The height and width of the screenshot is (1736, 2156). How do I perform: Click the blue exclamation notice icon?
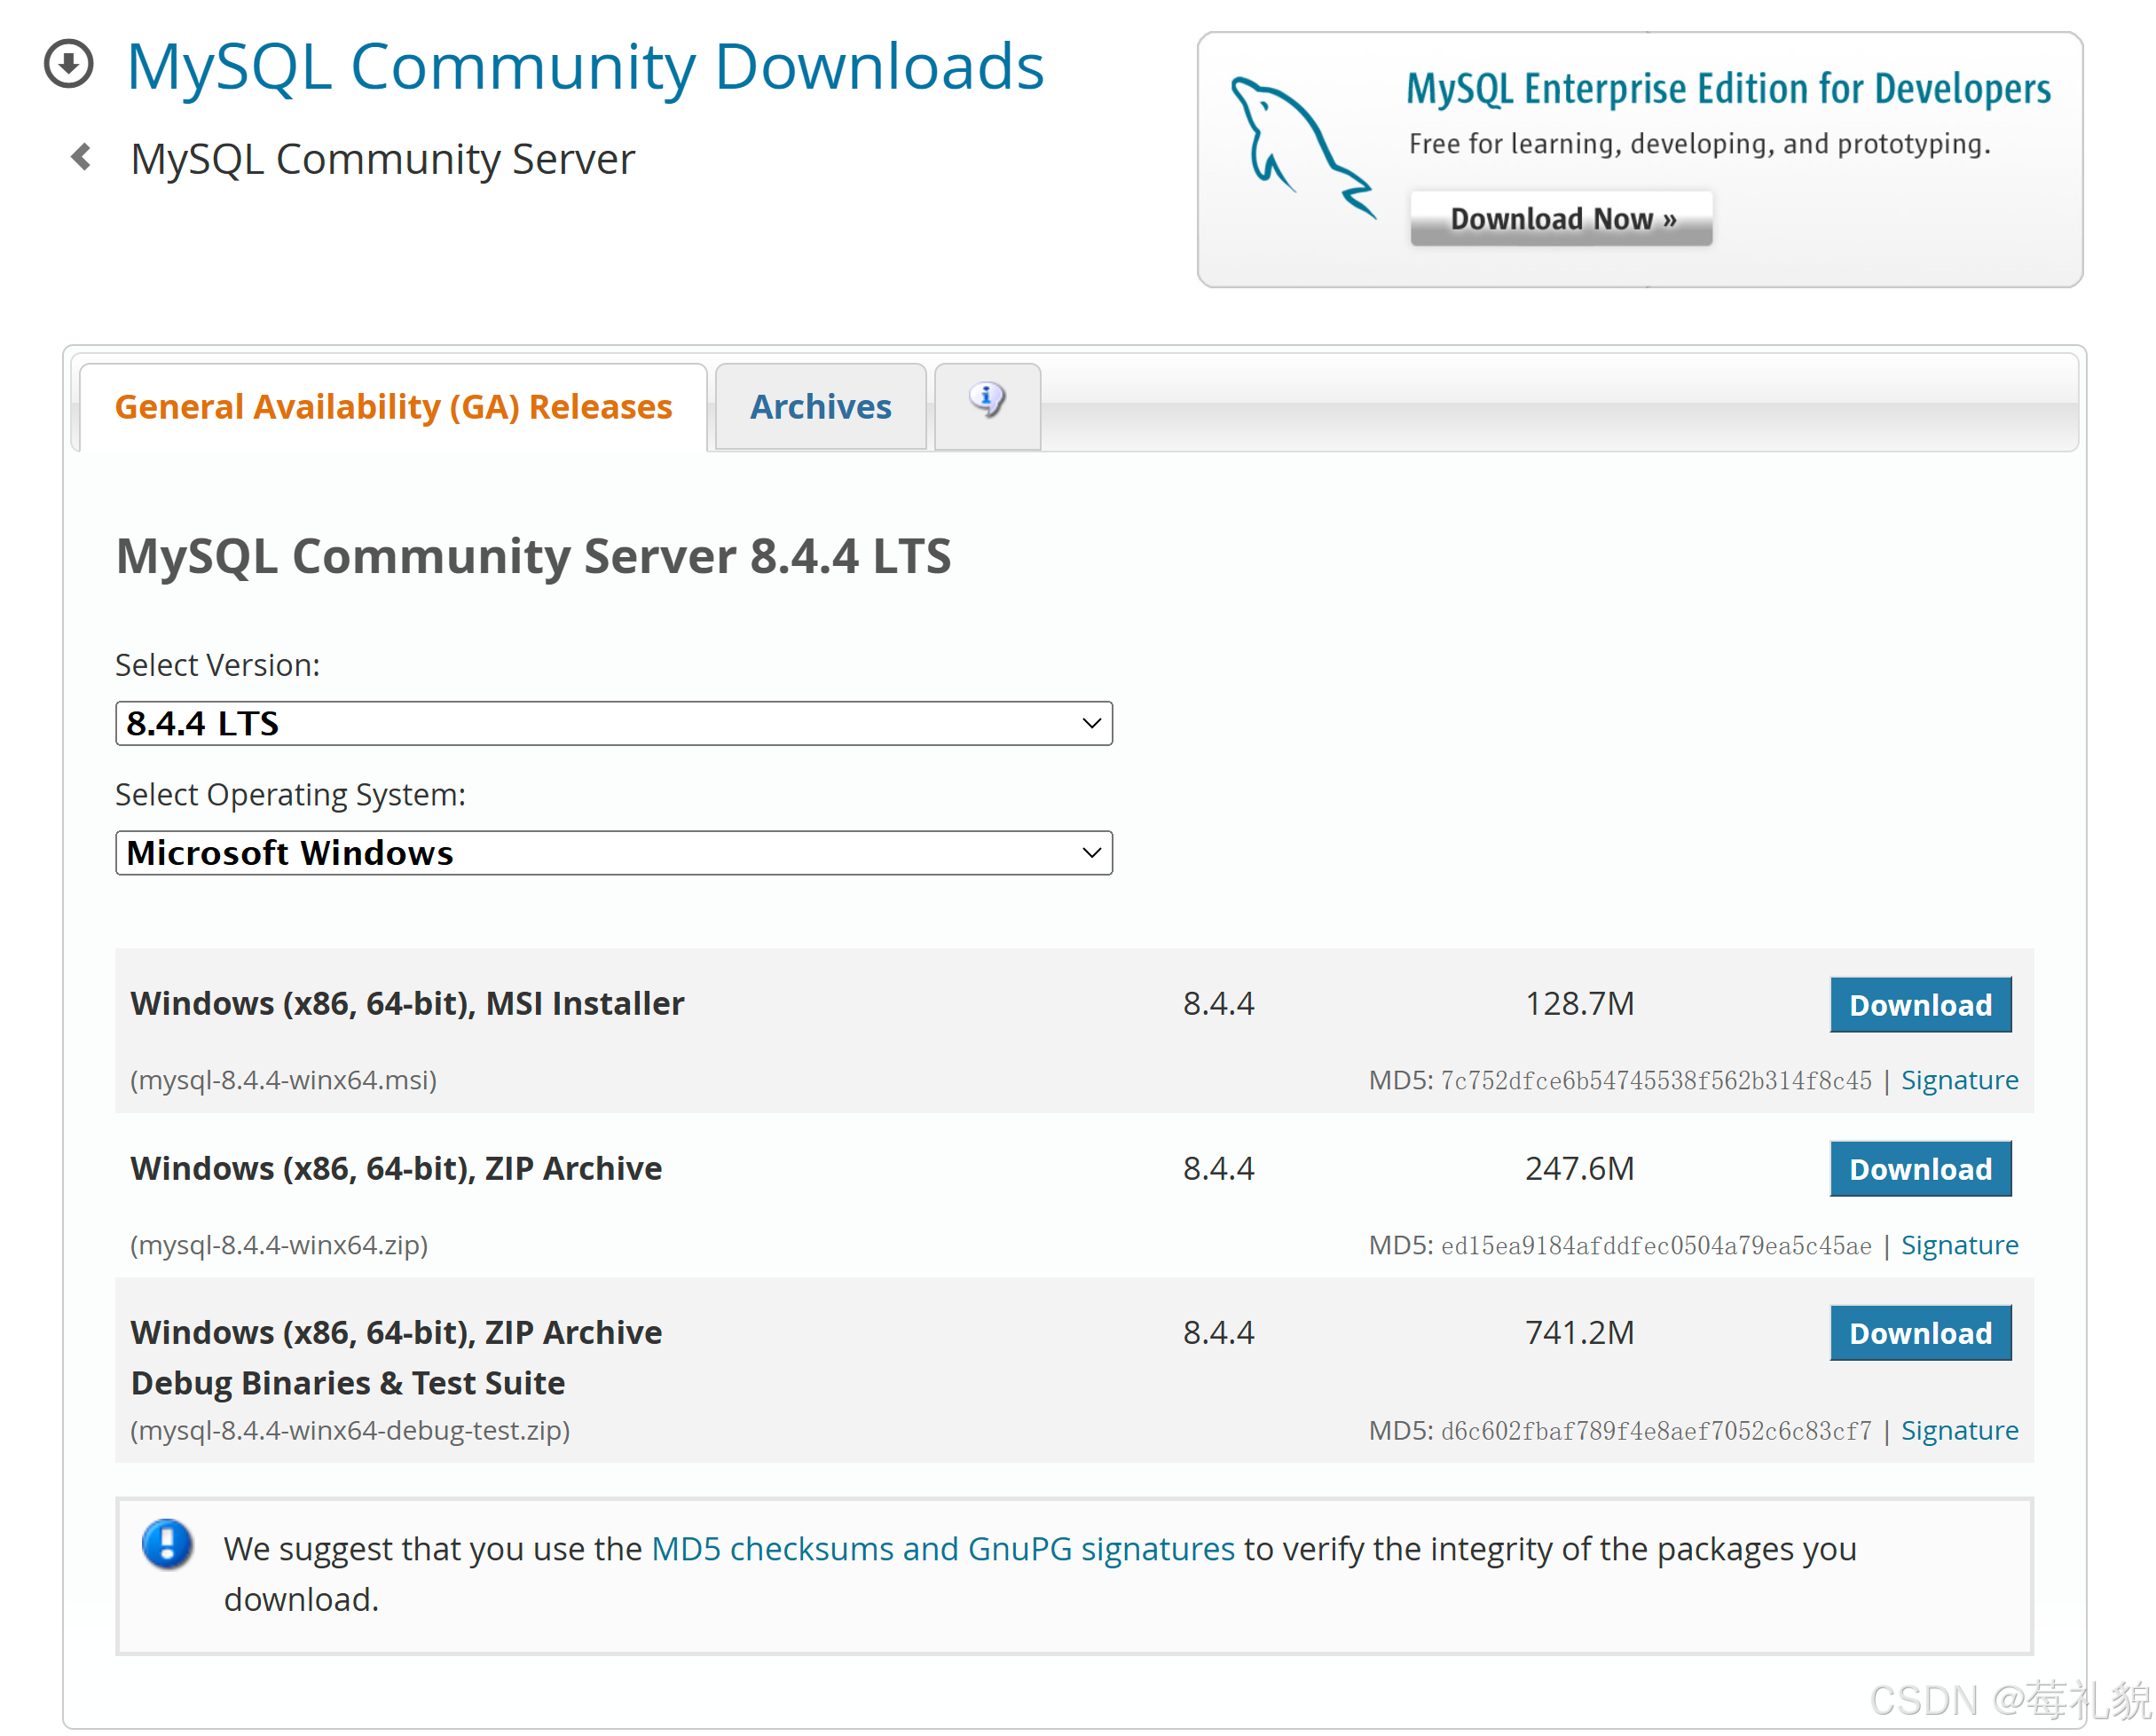click(x=167, y=1544)
